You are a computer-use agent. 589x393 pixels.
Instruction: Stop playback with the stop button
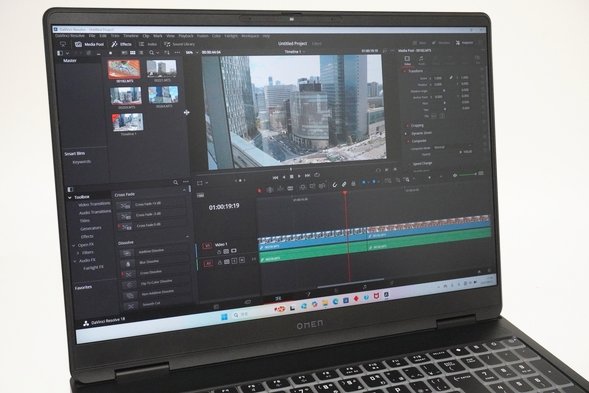point(291,177)
